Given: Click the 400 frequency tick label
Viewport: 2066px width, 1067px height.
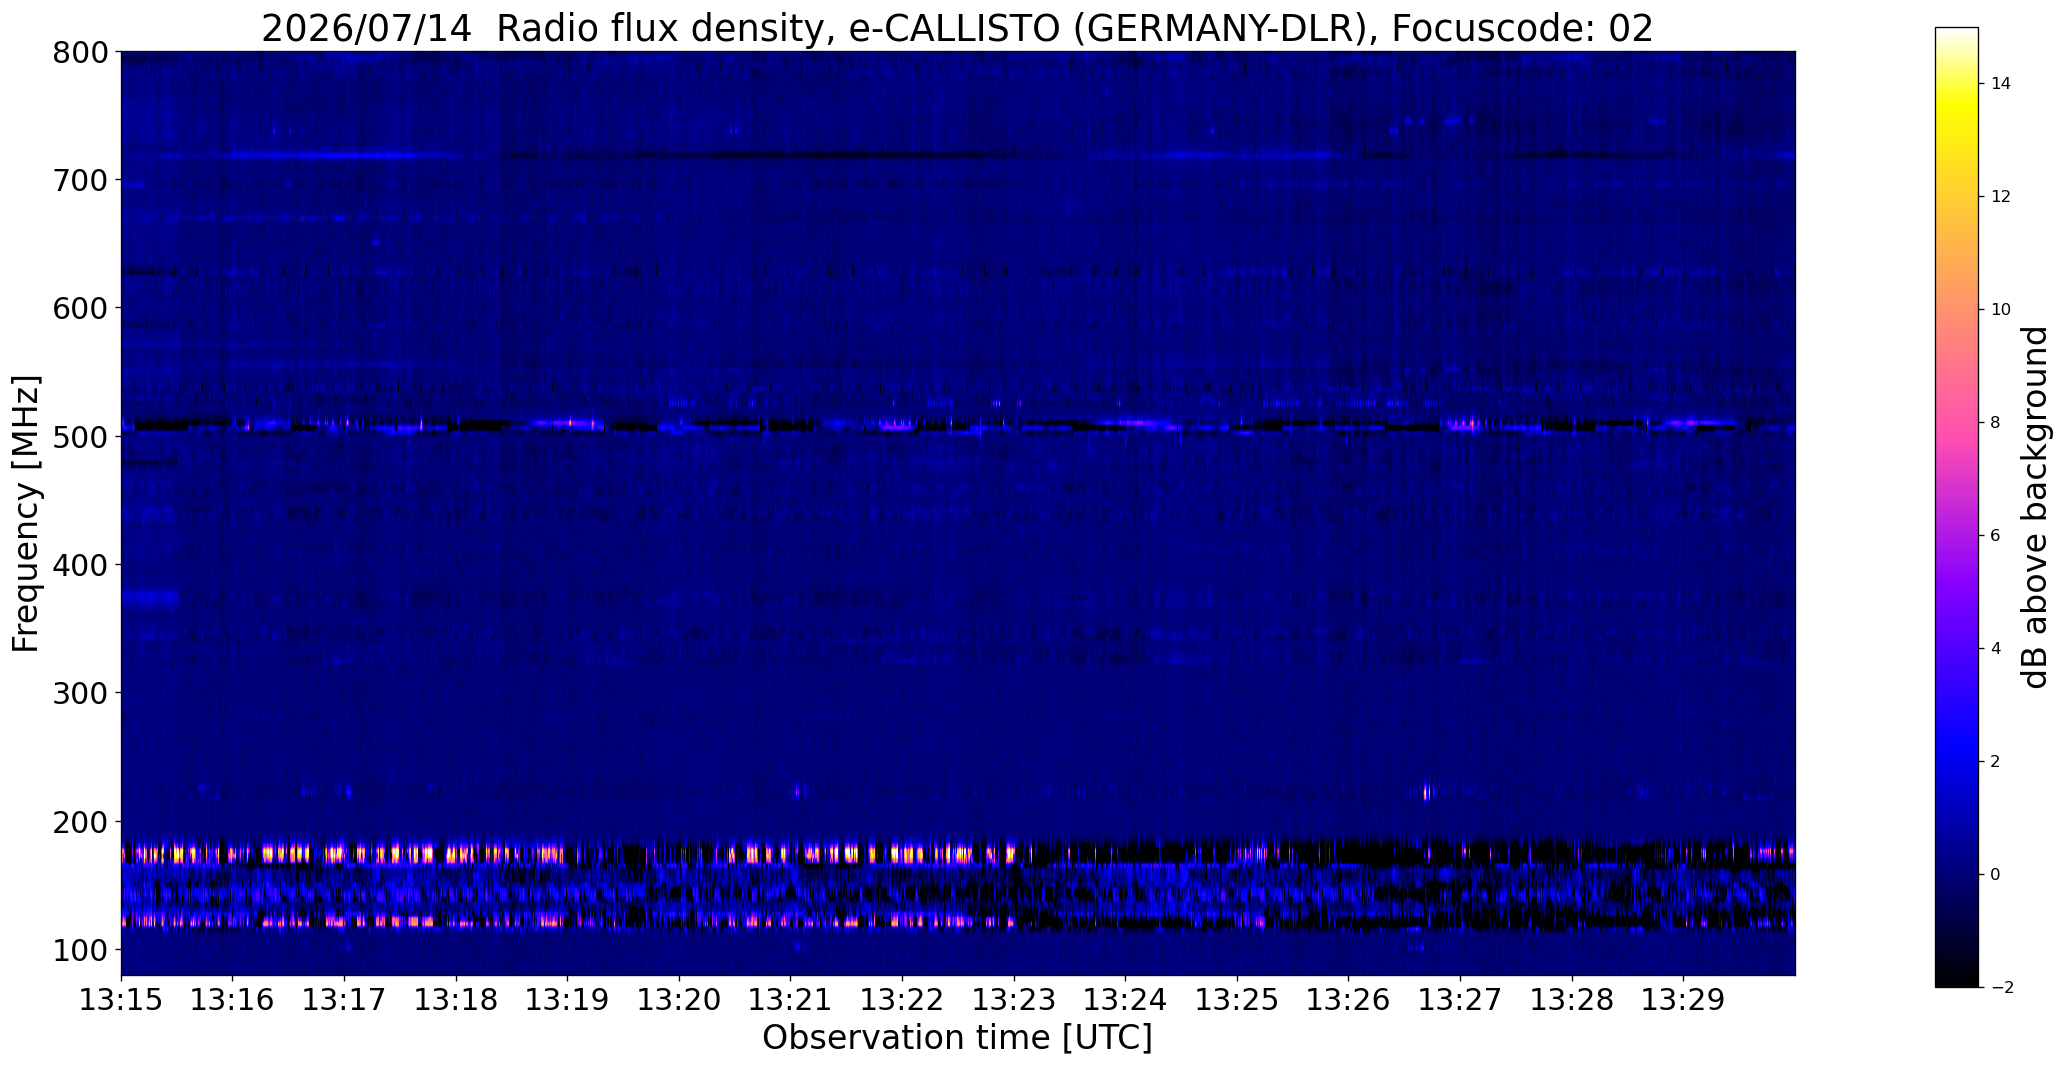Looking at the screenshot, I should (x=80, y=565).
